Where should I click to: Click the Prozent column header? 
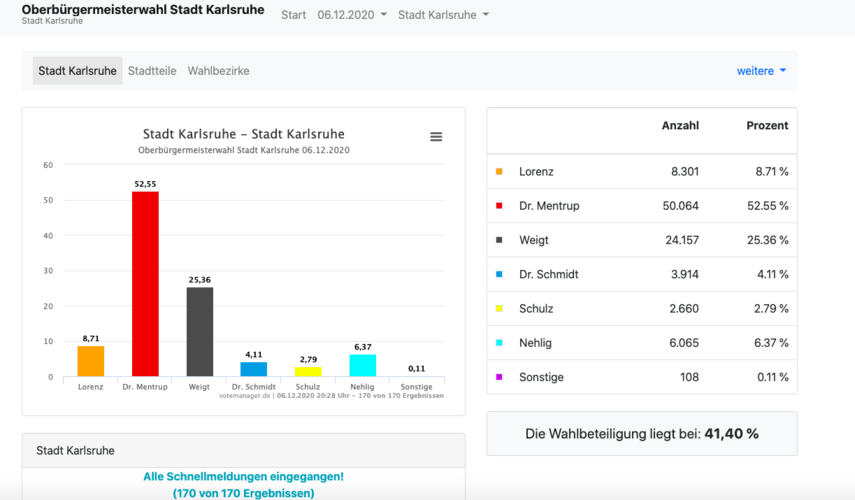pyautogui.click(x=767, y=126)
